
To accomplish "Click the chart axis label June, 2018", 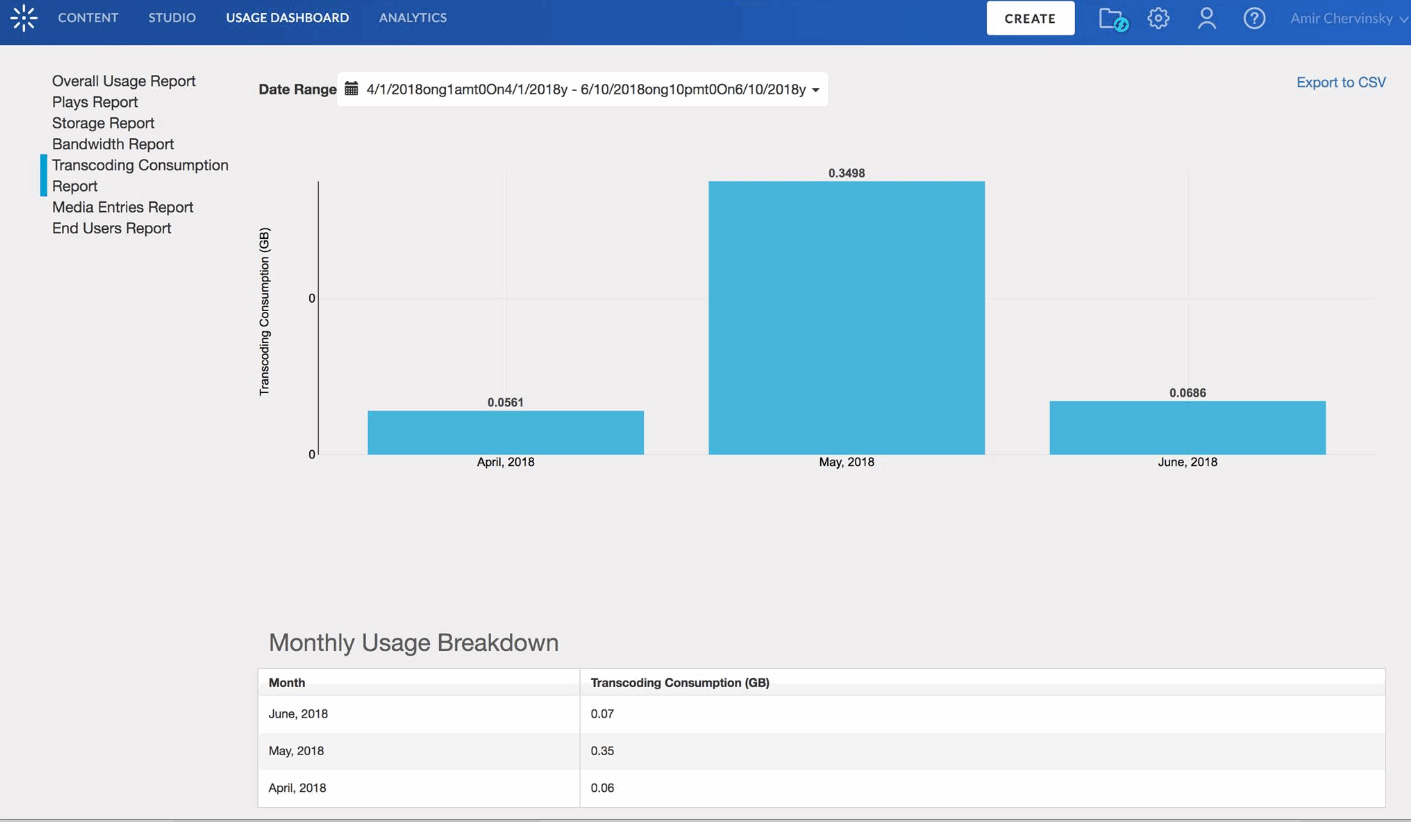I will [x=1188, y=462].
